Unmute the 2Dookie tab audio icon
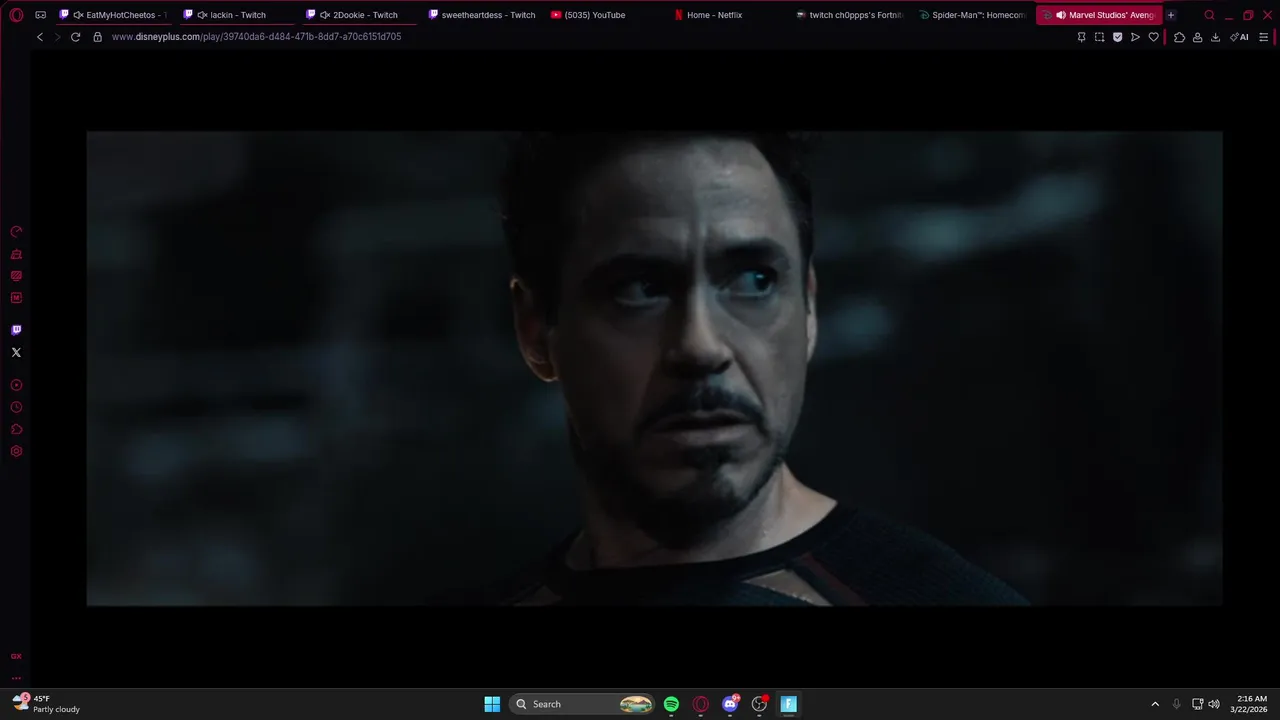Image resolution: width=1280 pixels, height=720 pixels. [325, 15]
